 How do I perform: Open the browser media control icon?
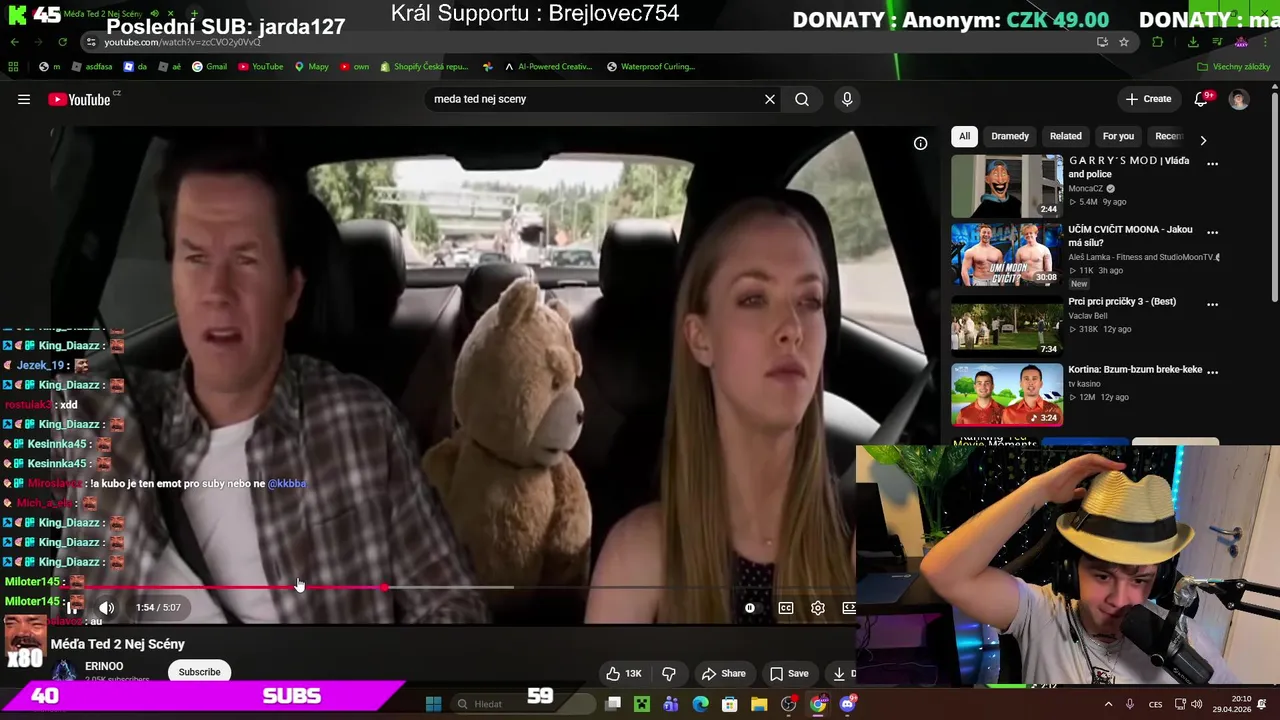[x=1217, y=42]
